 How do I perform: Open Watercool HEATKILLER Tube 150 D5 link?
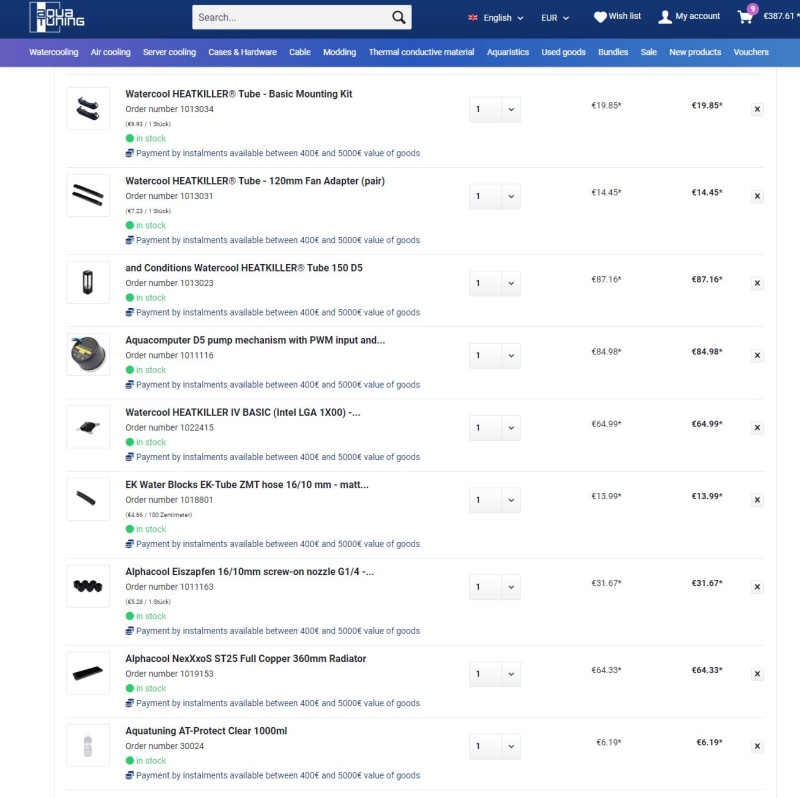coord(244,268)
